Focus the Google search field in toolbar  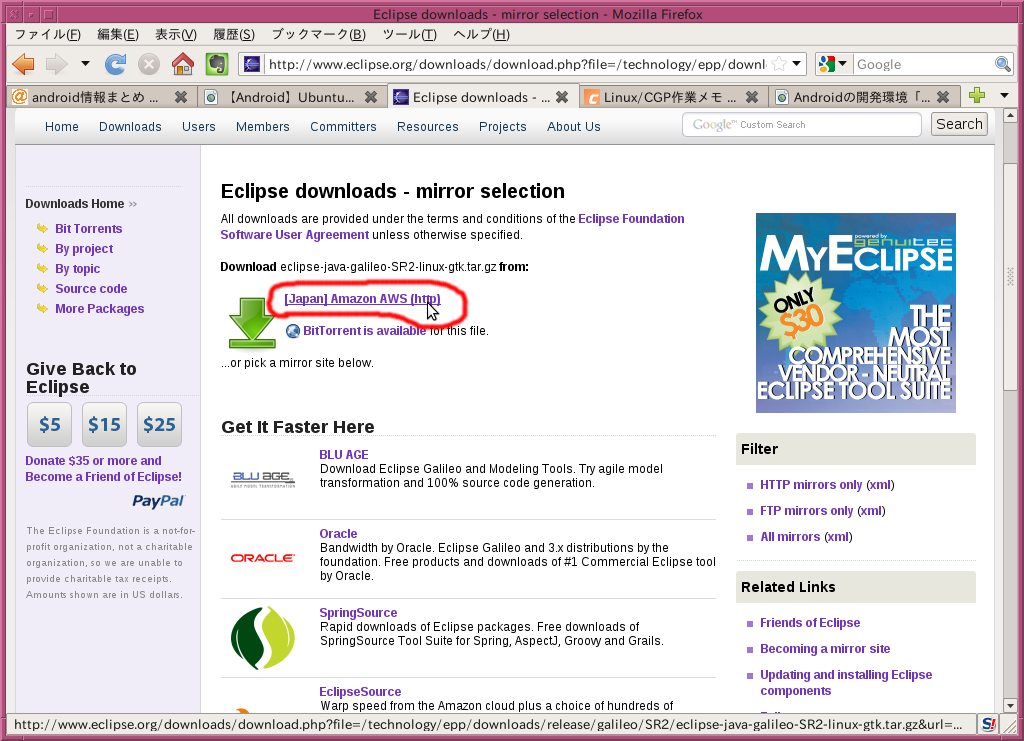coord(923,64)
